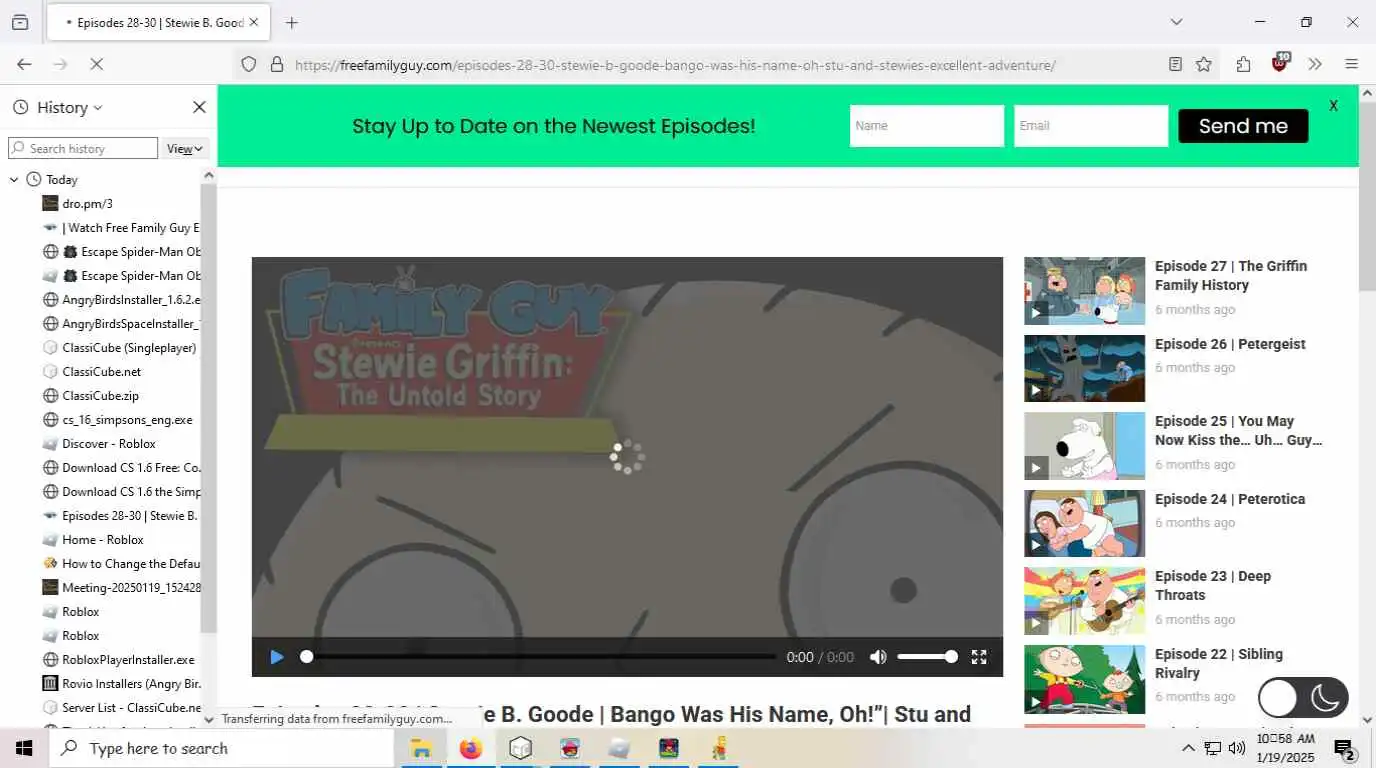Toggle reader view icon
Image resolution: width=1376 pixels, height=768 pixels.
tap(1175, 64)
